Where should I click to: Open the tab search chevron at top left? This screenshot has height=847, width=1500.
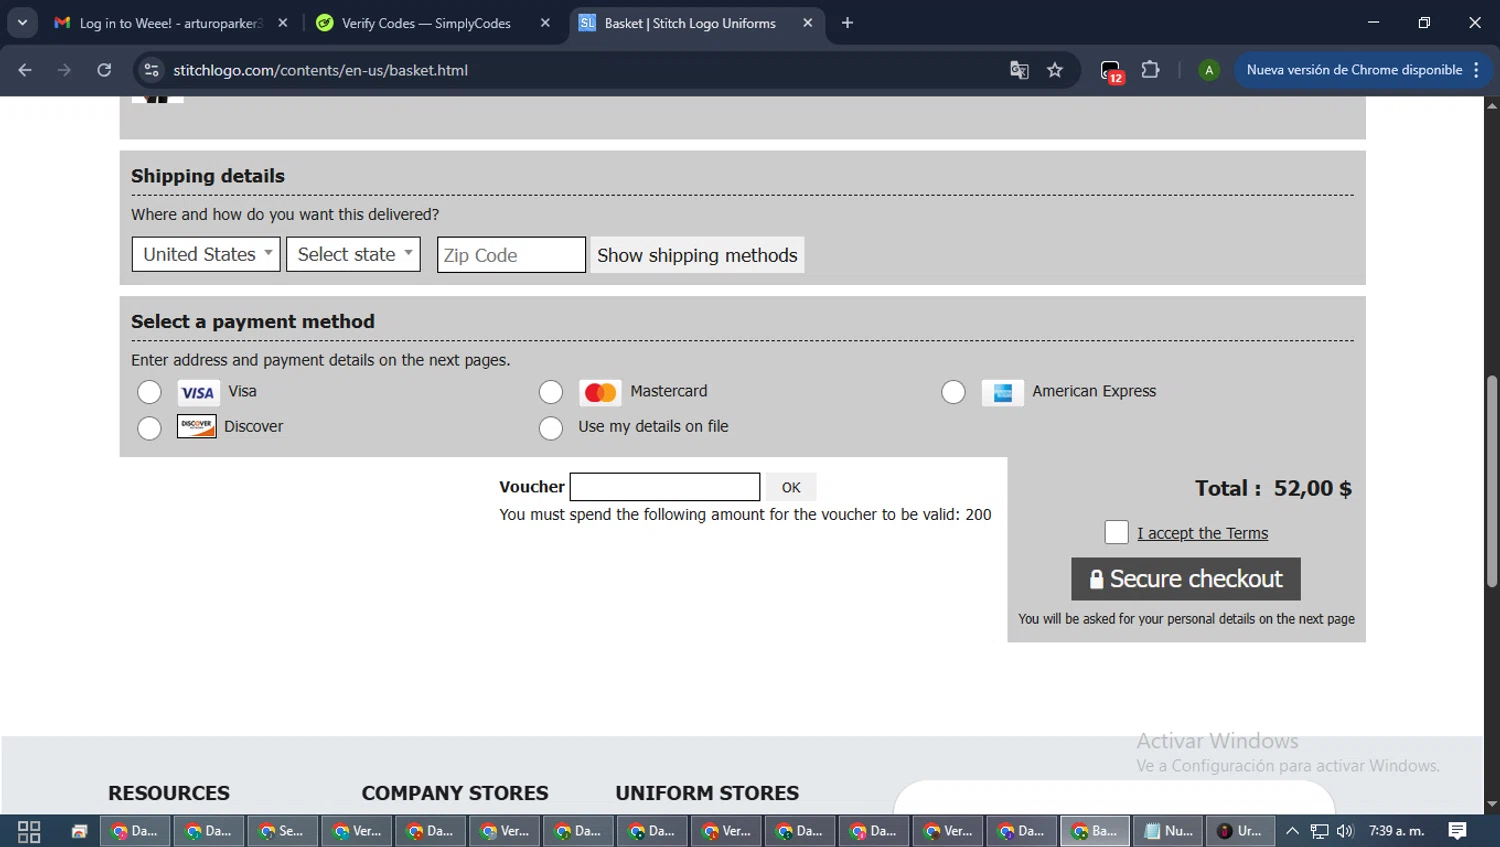click(x=22, y=23)
